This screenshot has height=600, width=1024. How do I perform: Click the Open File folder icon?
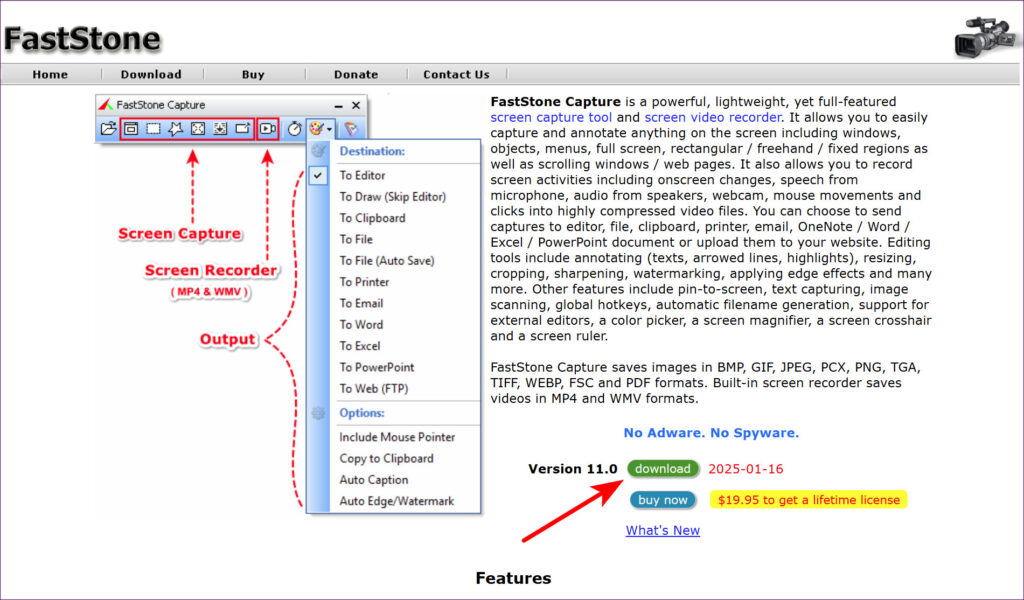(x=108, y=129)
